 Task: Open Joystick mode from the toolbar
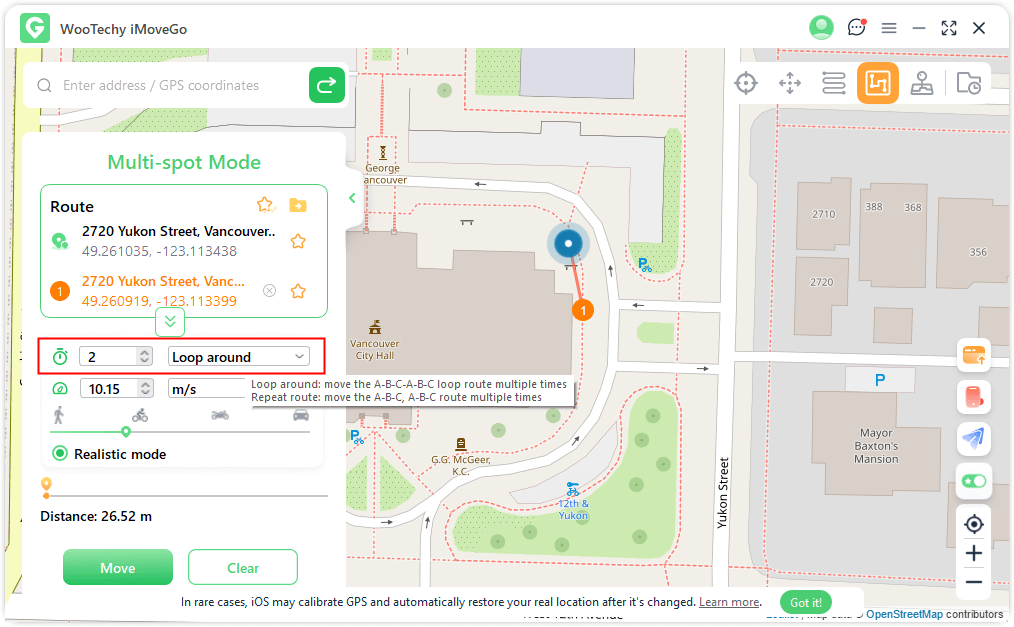tap(922, 84)
